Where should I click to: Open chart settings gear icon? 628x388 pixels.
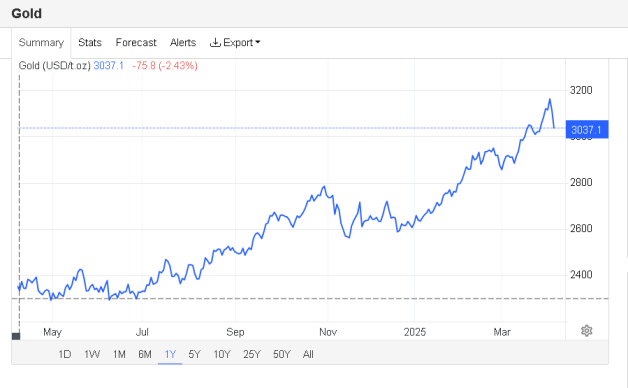click(586, 331)
